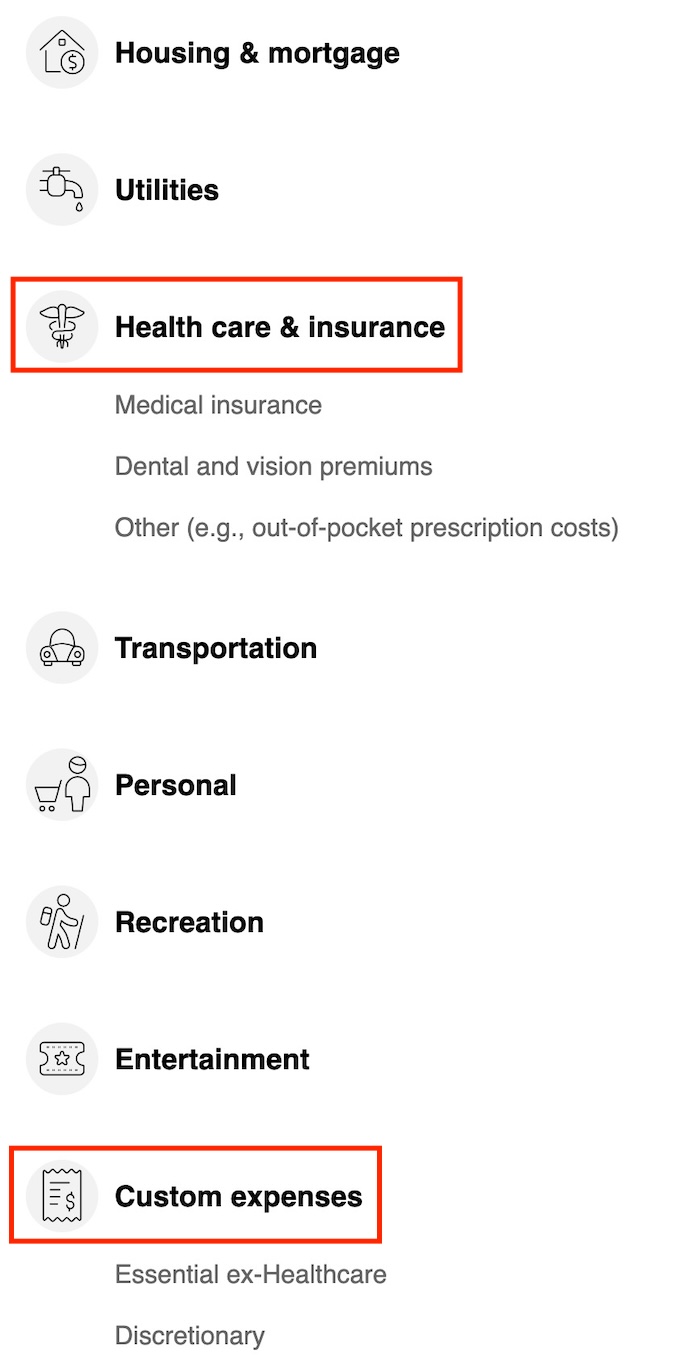This screenshot has width=700, height=1371.
Task: Click the water faucet Utilities icon
Action: pos(62,190)
